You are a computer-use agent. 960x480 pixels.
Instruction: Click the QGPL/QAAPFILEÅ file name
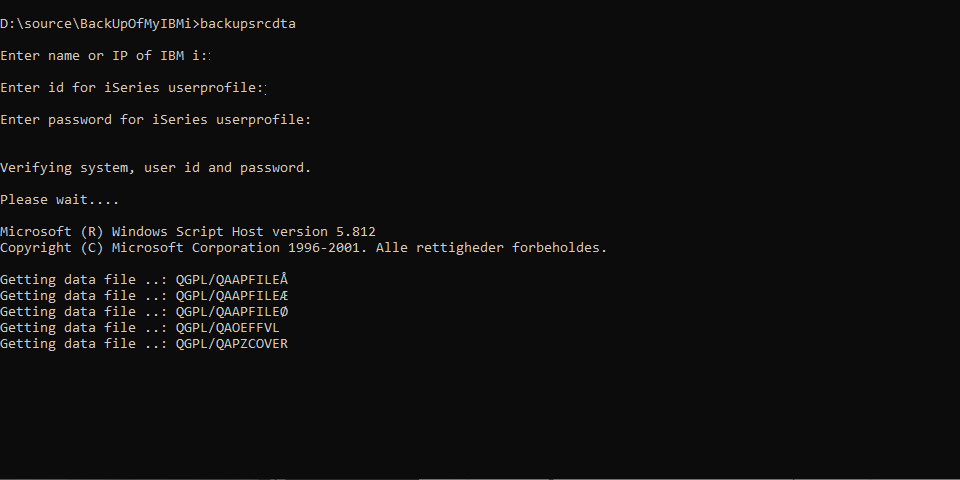click(231, 279)
